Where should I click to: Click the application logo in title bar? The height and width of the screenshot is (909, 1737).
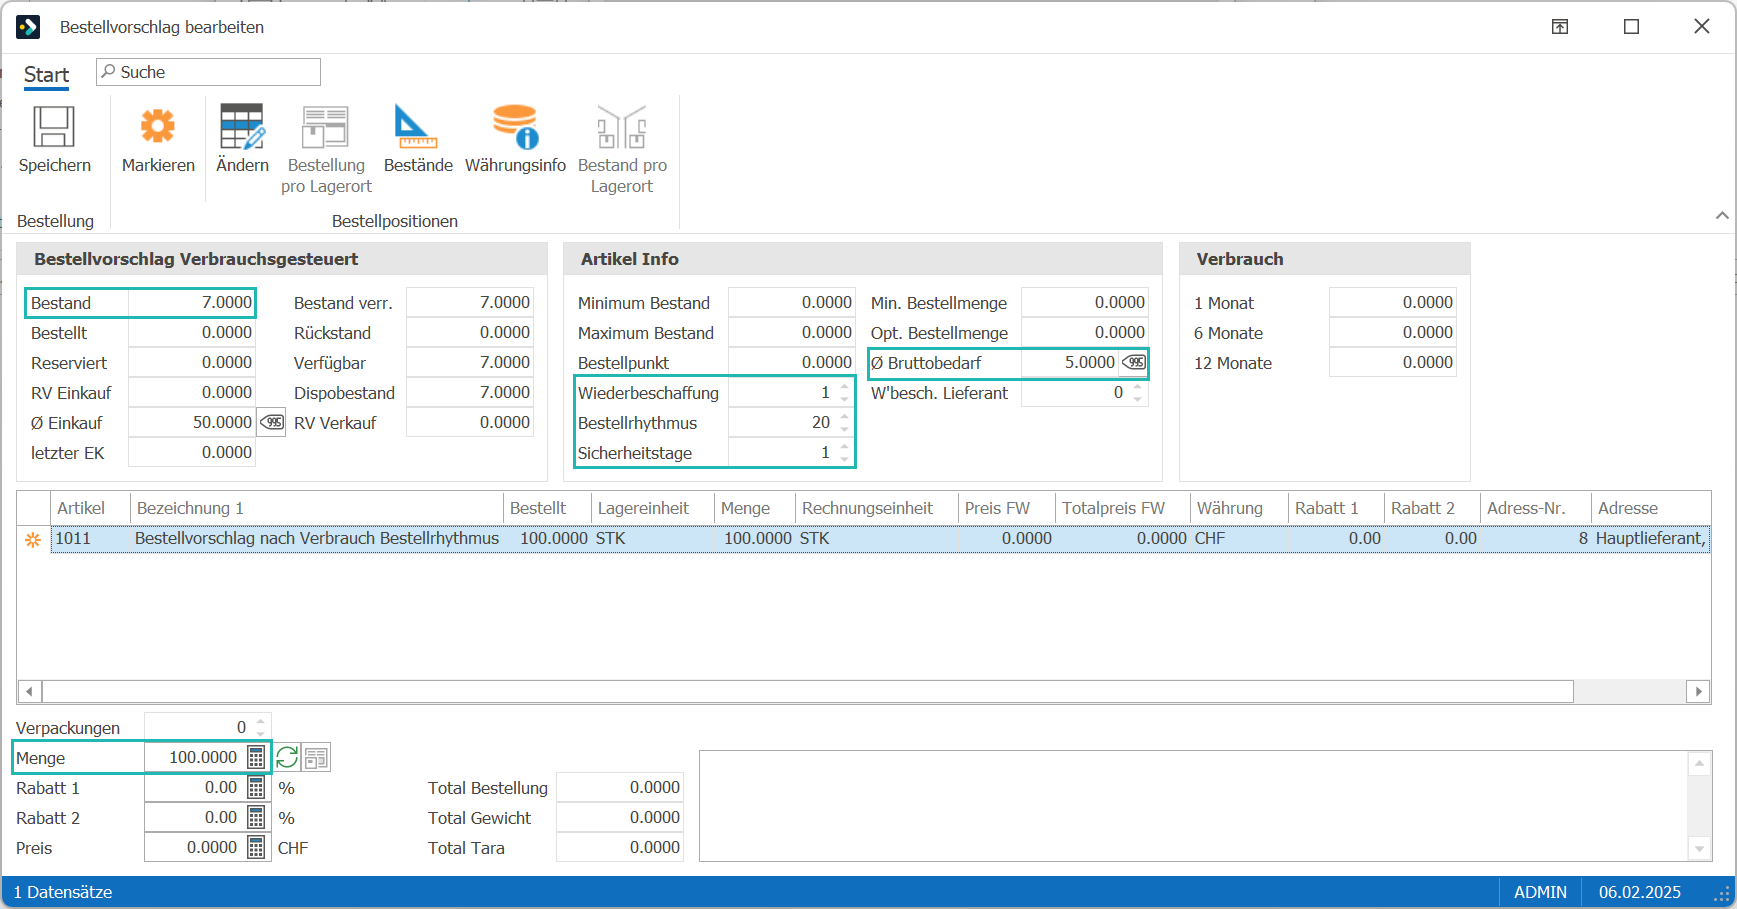pos(28,27)
